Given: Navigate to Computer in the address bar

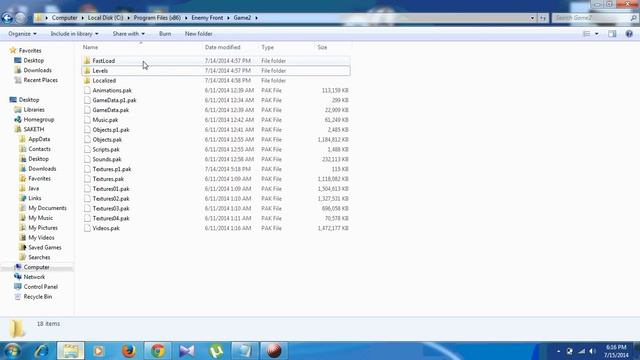Looking at the screenshot, I should [64, 18].
